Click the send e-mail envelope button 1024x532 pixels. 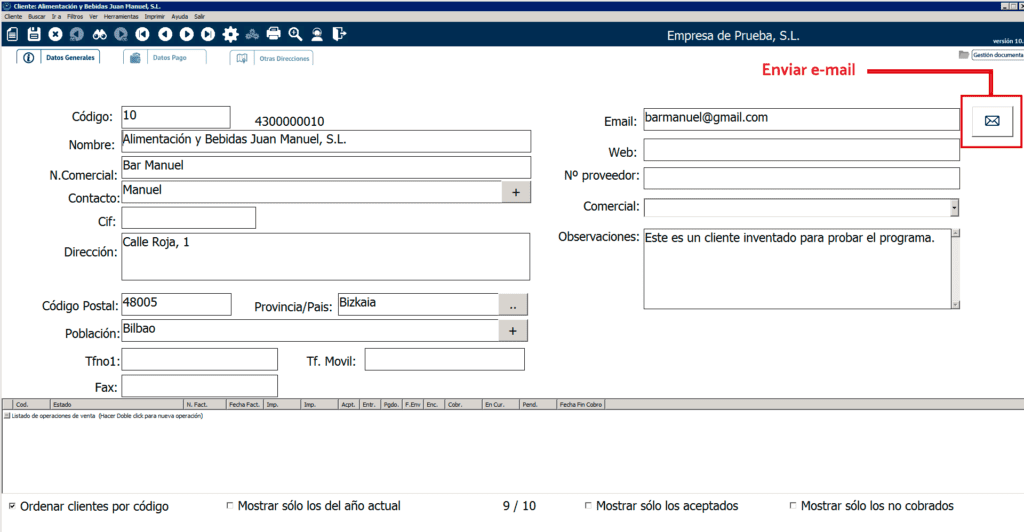[x=991, y=121]
